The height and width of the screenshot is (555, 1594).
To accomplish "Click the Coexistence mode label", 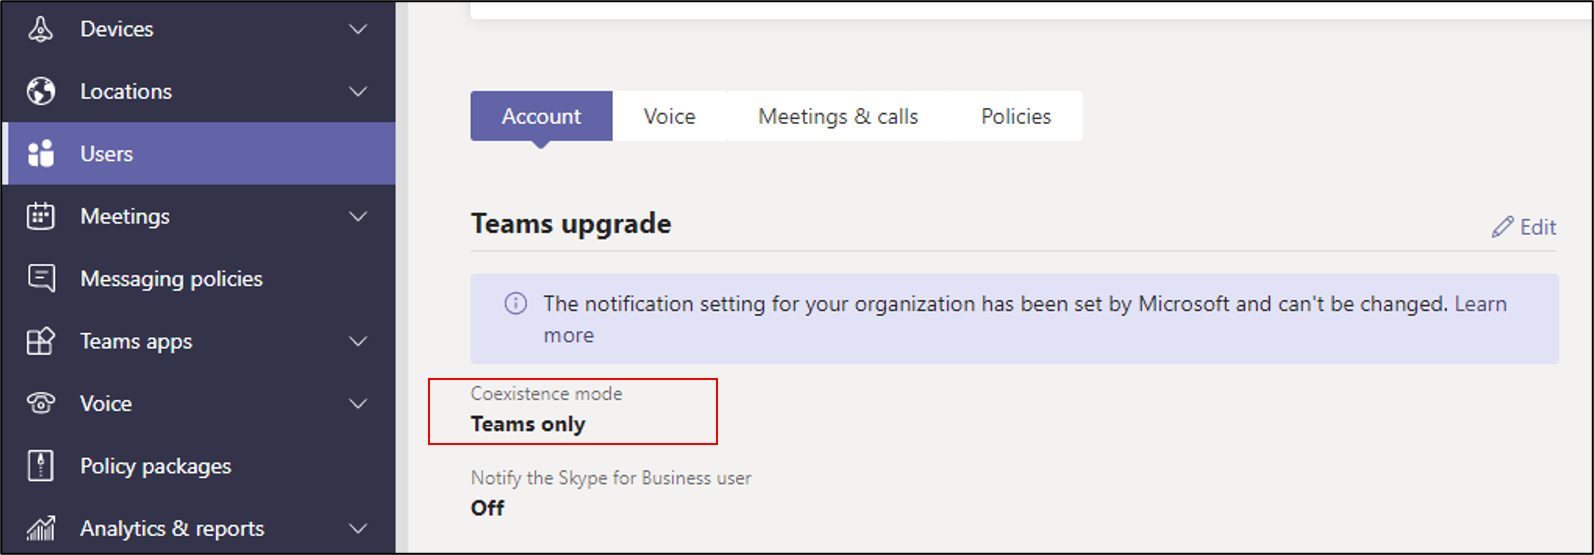I will 547,393.
